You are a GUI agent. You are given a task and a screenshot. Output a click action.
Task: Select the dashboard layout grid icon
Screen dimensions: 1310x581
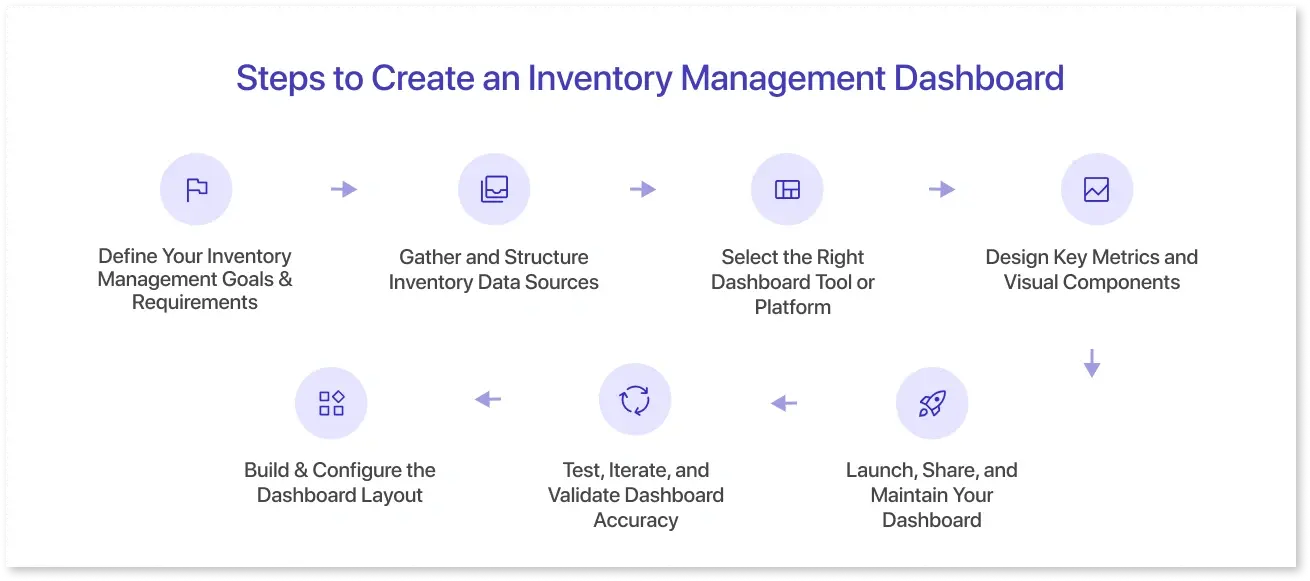click(x=787, y=189)
